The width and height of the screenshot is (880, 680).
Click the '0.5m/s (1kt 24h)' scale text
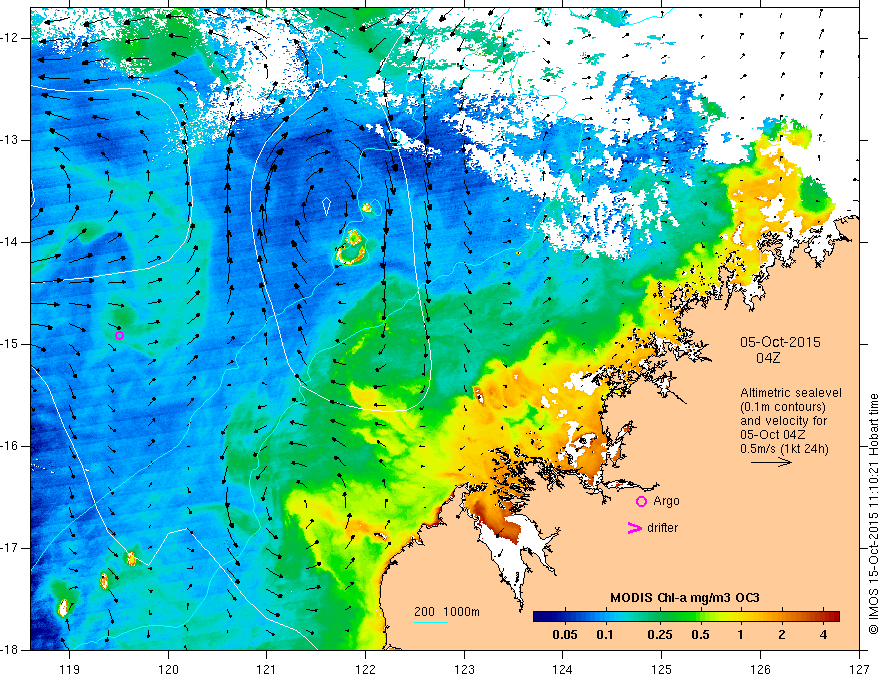pos(785,449)
